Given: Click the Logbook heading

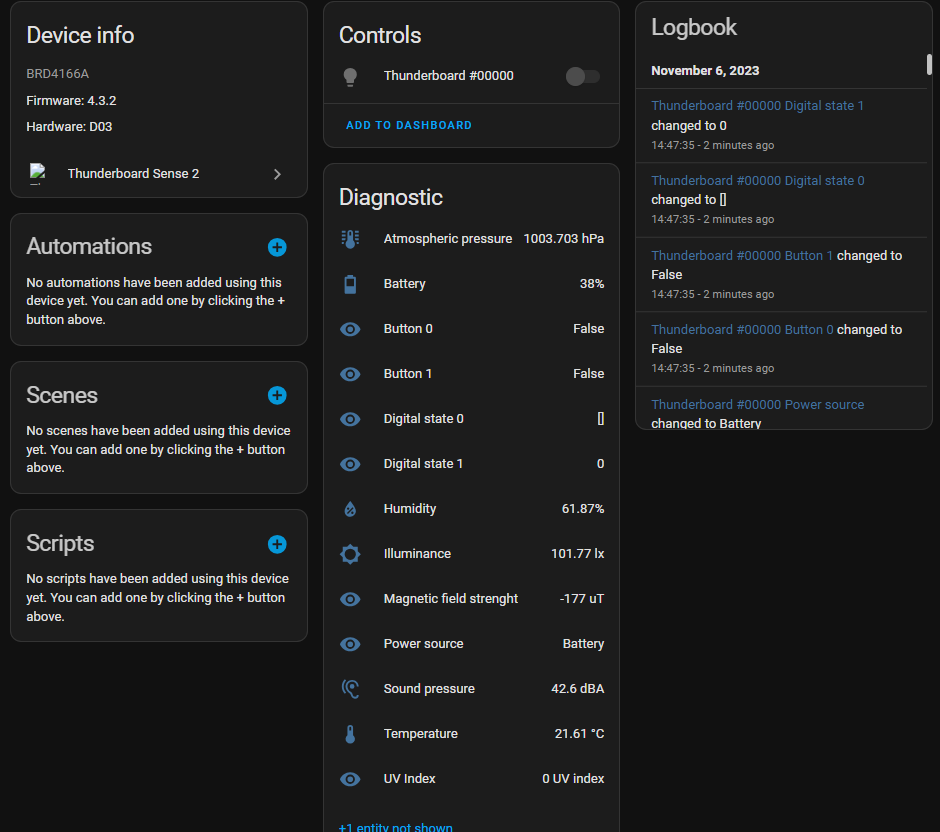Looking at the screenshot, I should coord(694,28).
